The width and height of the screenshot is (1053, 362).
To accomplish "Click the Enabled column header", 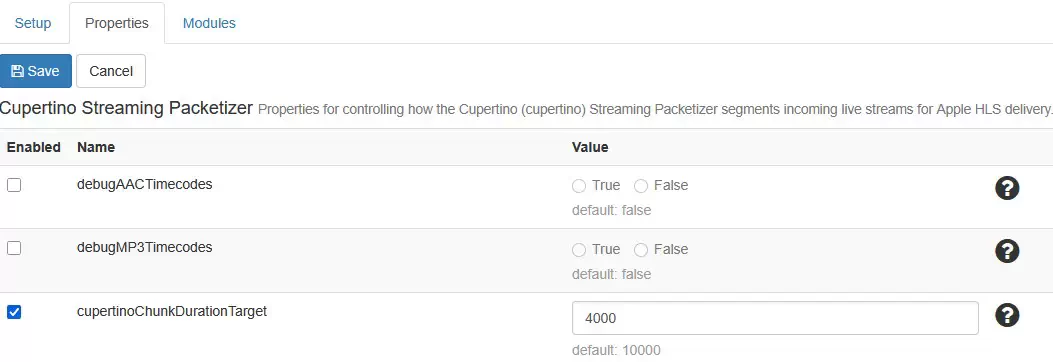I will [34, 147].
